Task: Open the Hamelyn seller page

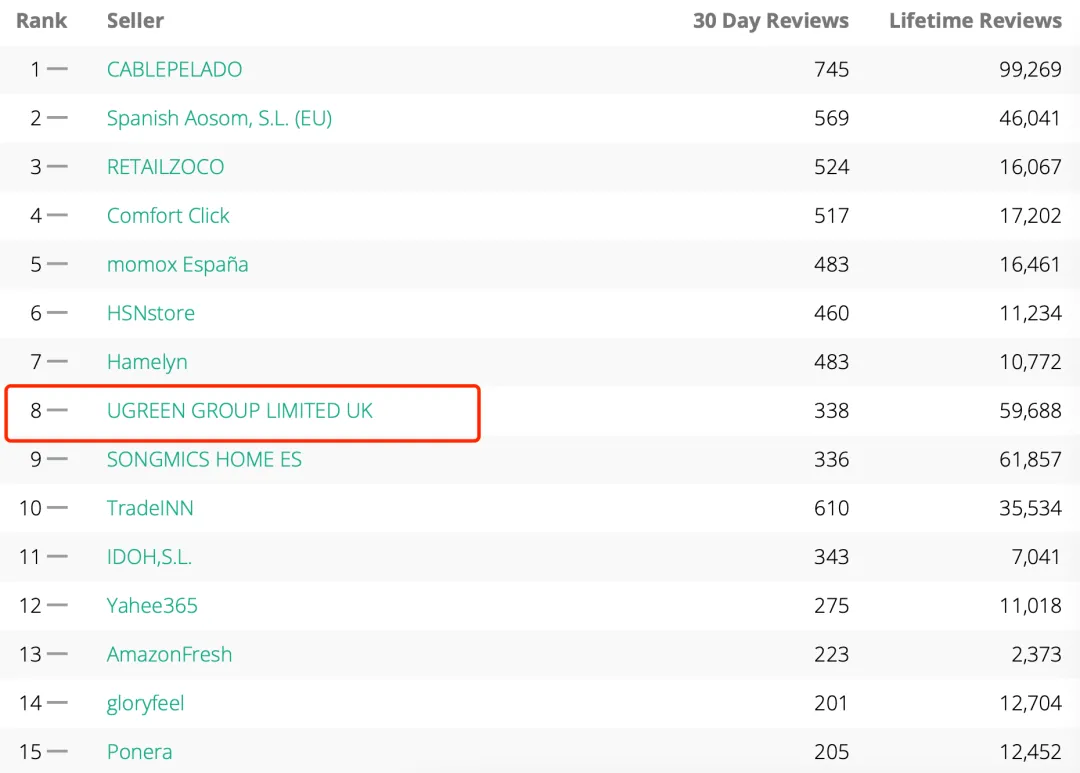Action: click(x=147, y=362)
